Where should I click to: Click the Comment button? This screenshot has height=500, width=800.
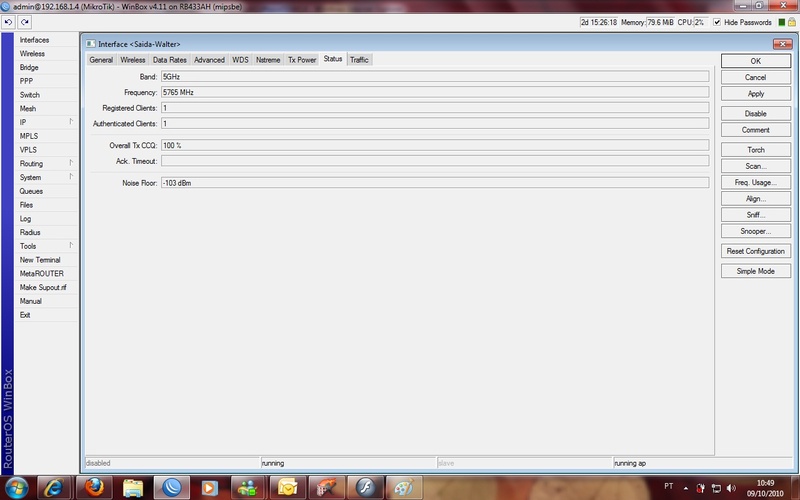point(756,130)
